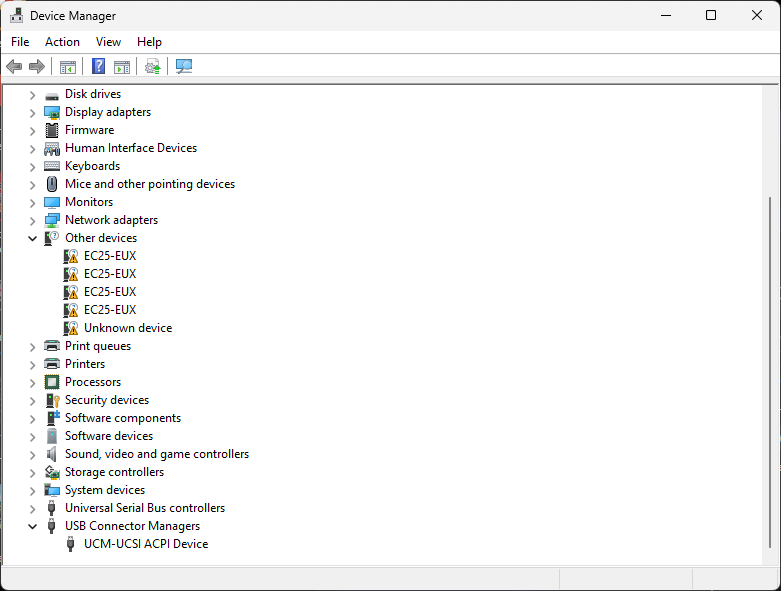
Task: Click the Processors icon
Action: (x=52, y=382)
